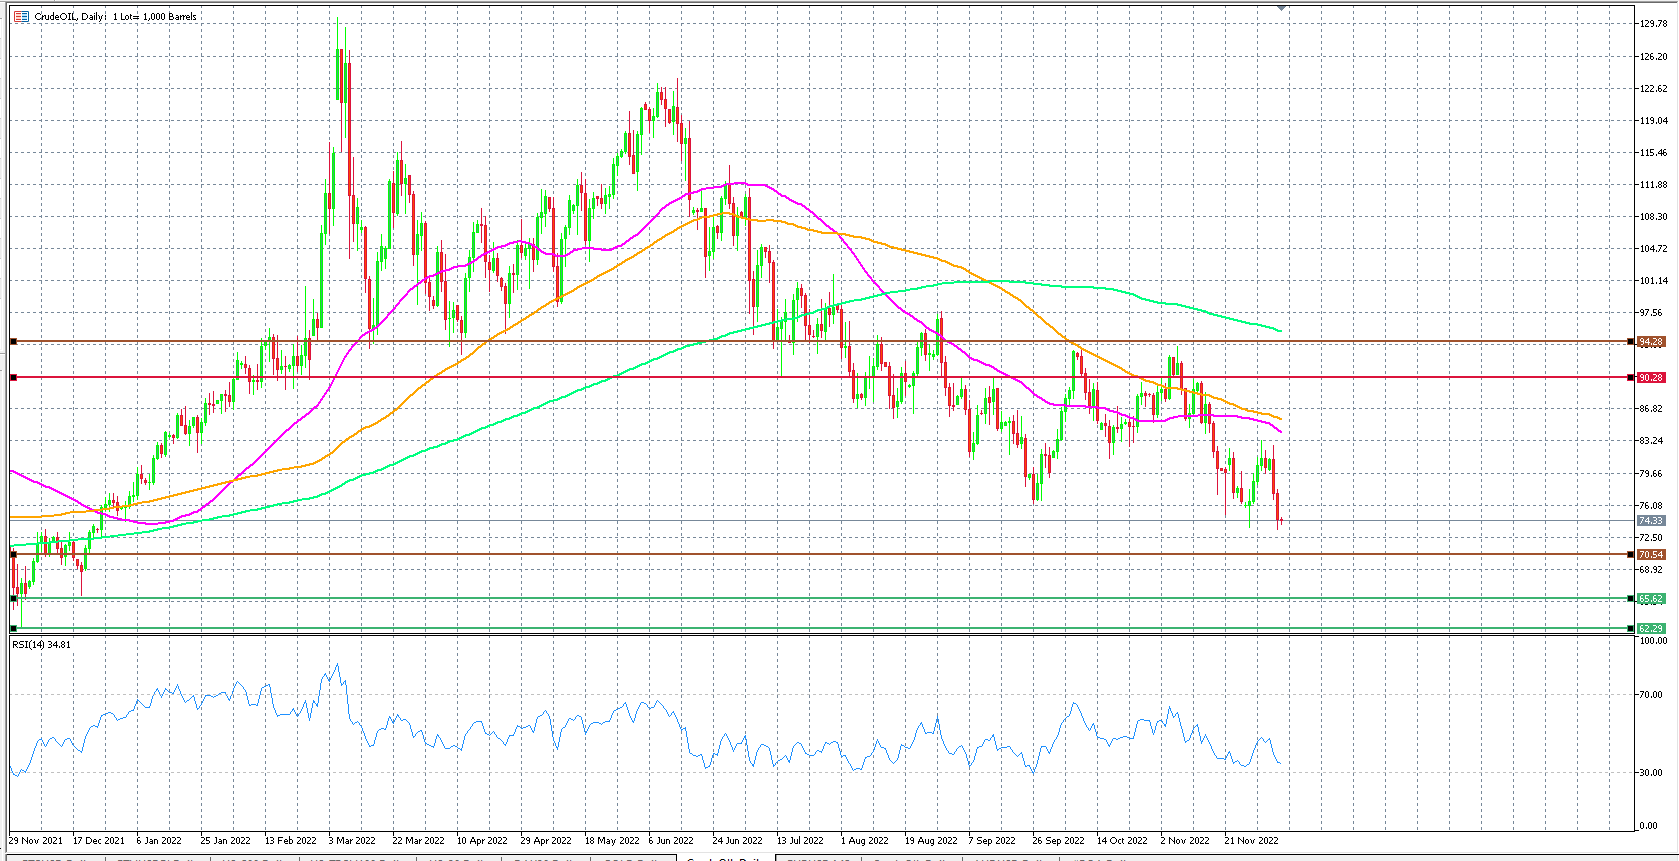Click the 111.88 price axis label
The width and height of the screenshot is (1679, 861).
pyautogui.click(x=1654, y=185)
